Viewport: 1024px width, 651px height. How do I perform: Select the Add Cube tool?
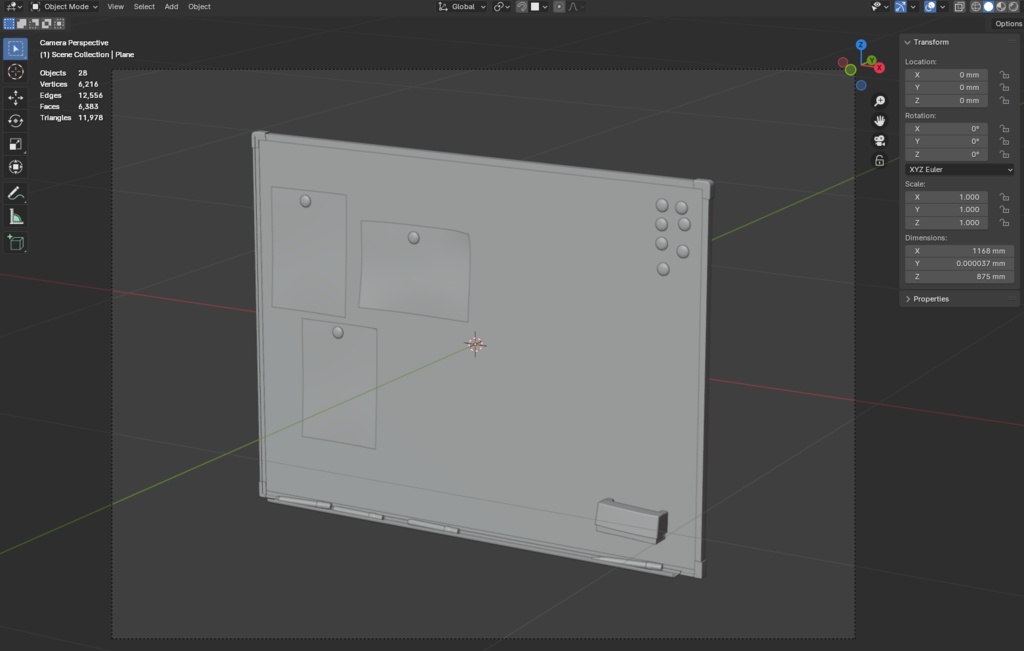click(16, 243)
